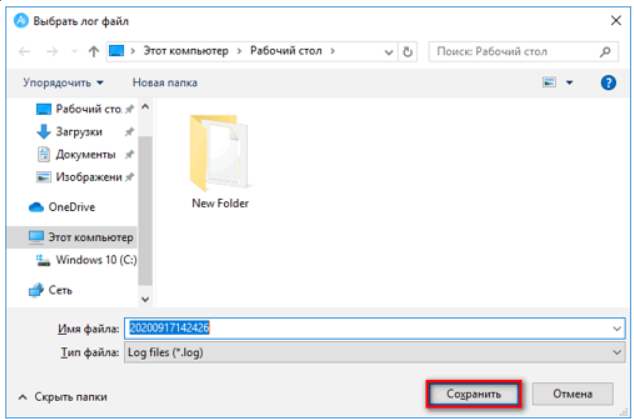Click the Отмена button
The image size is (634, 419).
(572, 394)
